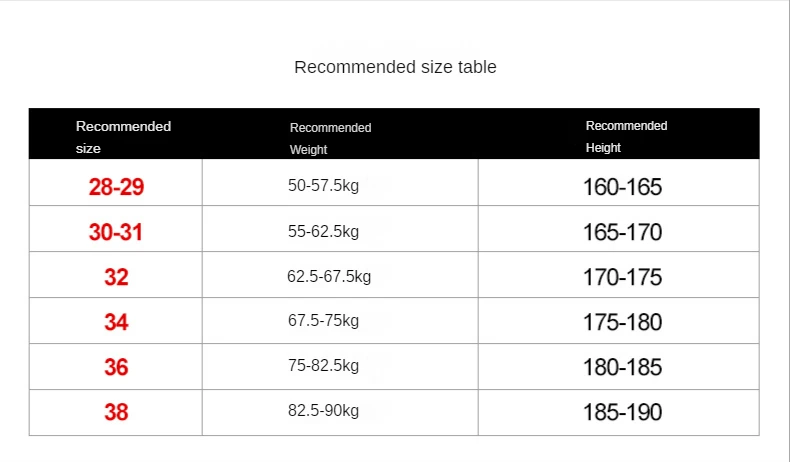This screenshot has height=462, width=790.
Task: Click the red 30-31 size cell
Action: (x=116, y=232)
